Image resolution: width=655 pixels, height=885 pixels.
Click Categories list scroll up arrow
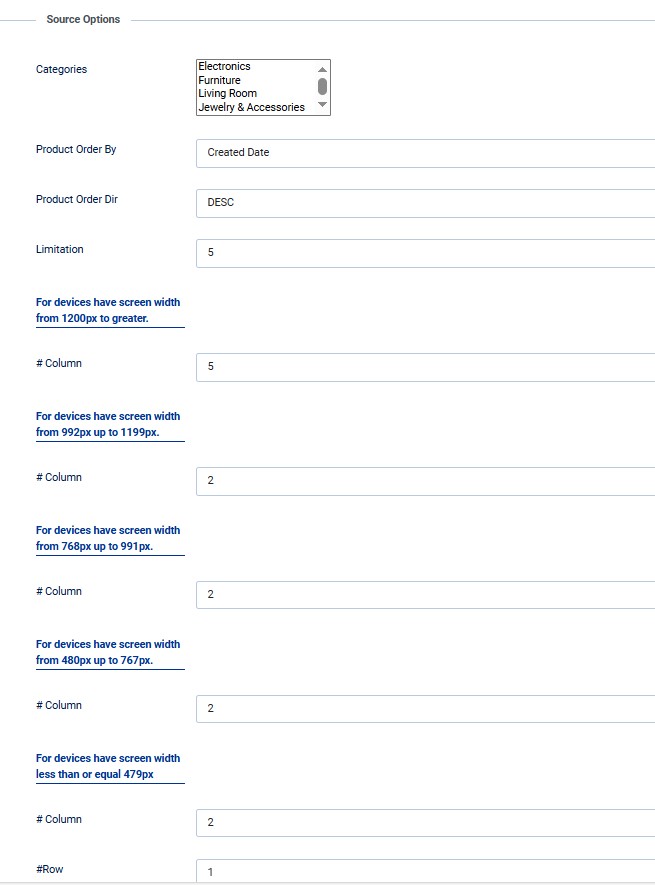click(x=322, y=69)
